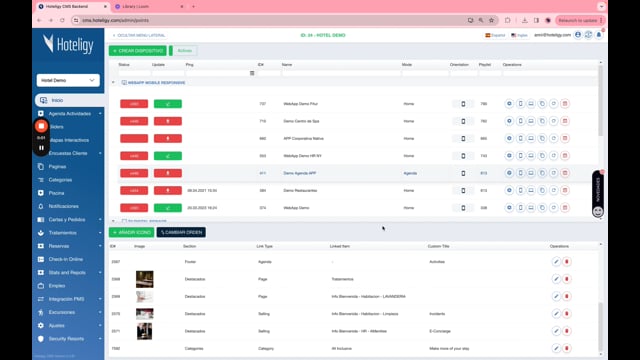The width and height of the screenshot is (640, 360).
Task: Refresh the WebApp Demo Fitur device
Action: pyautogui.click(x=553, y=104)
